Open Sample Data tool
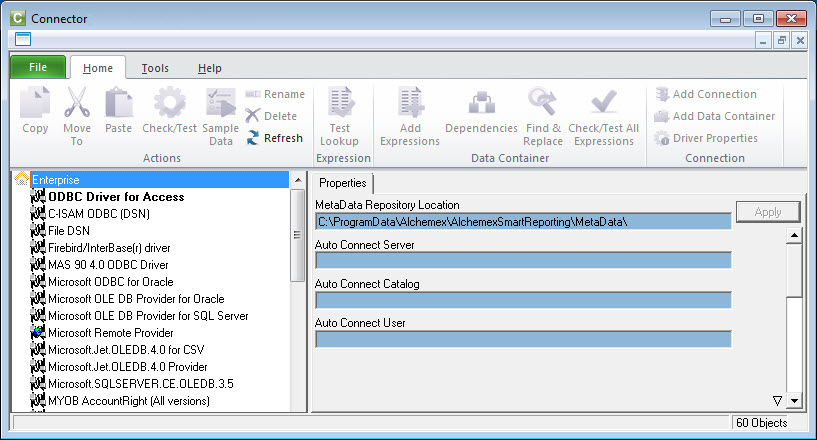Image resolution: width=817 pixels, height=440 pixels. point(220,117)
